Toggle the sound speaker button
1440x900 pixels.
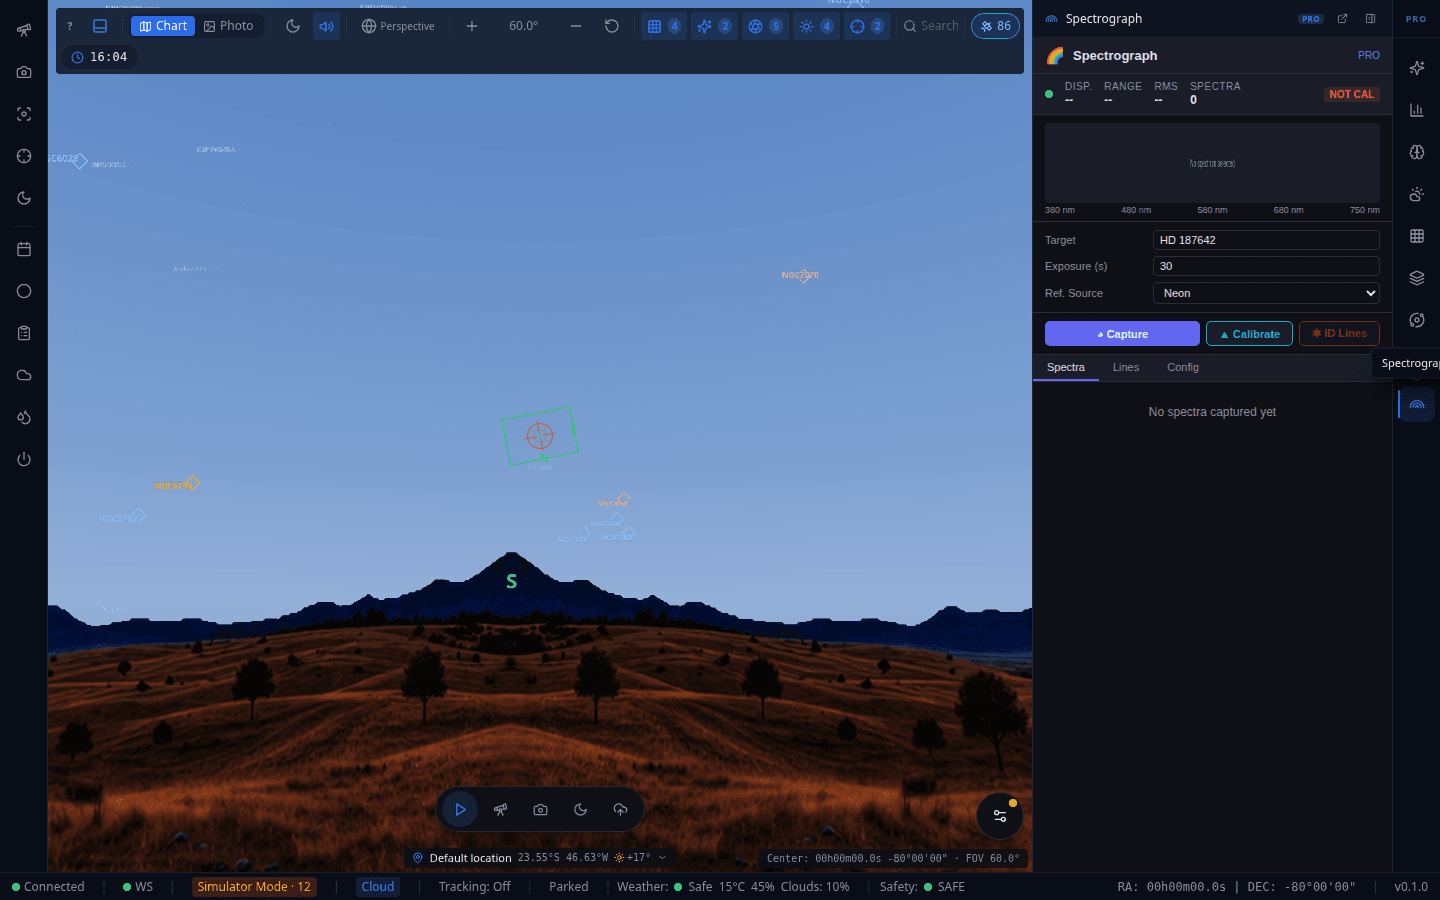click(326, 26)
